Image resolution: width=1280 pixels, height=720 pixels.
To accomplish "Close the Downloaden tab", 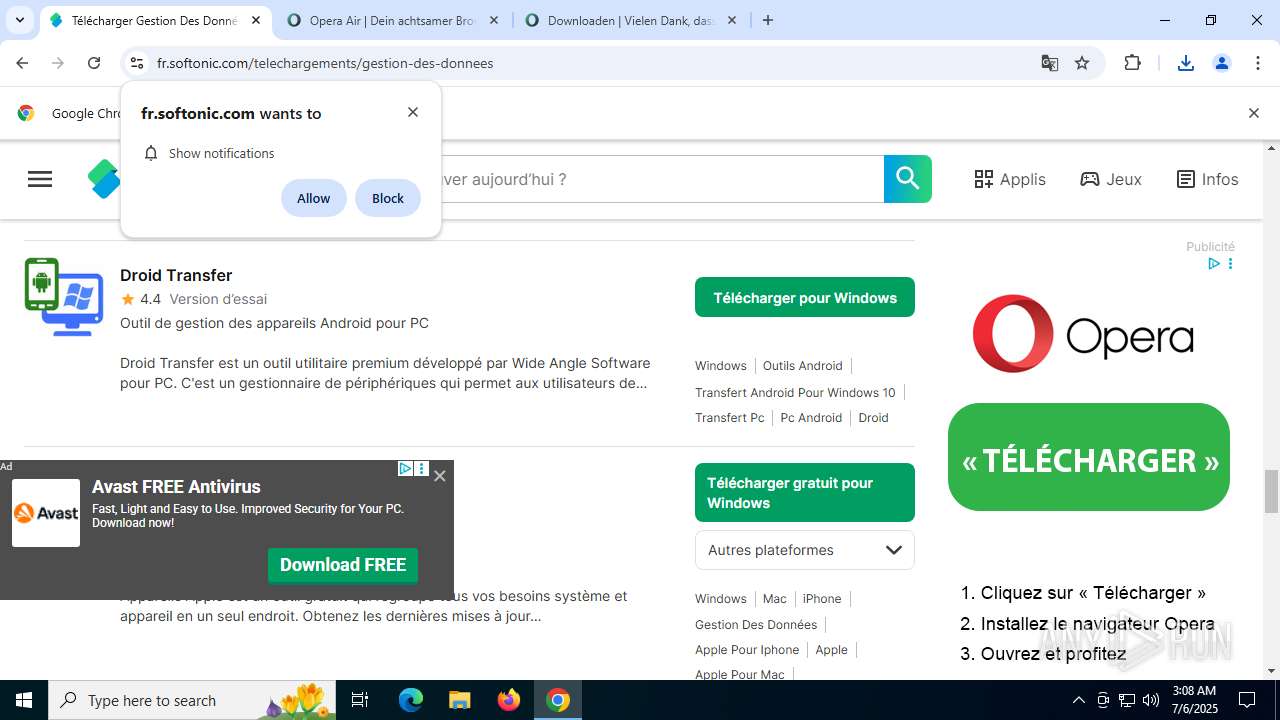I will tap(732, 20).
